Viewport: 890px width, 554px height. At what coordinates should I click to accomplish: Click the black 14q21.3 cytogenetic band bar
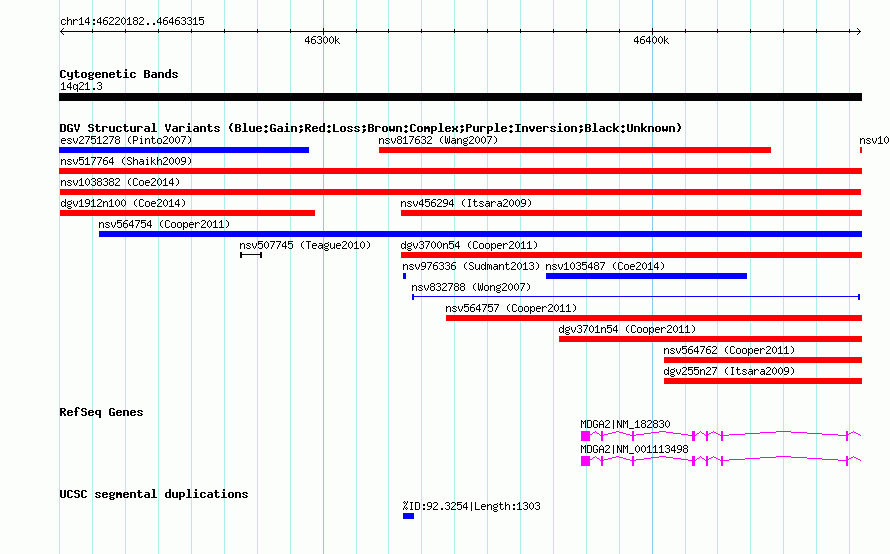(x=460, y=97)
